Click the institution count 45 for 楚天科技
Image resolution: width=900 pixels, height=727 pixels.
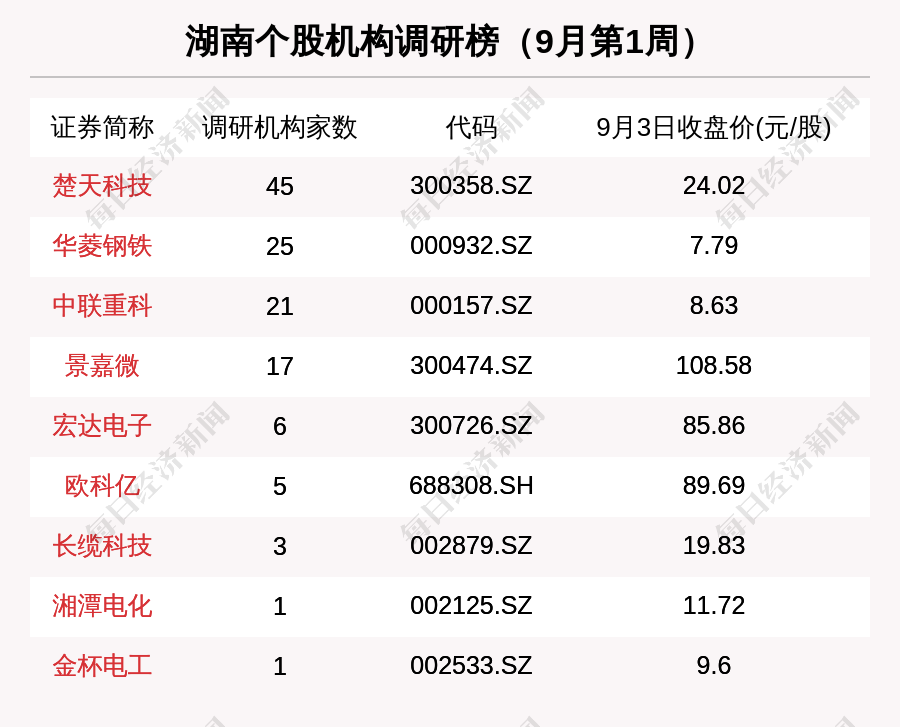click(280, 186)
